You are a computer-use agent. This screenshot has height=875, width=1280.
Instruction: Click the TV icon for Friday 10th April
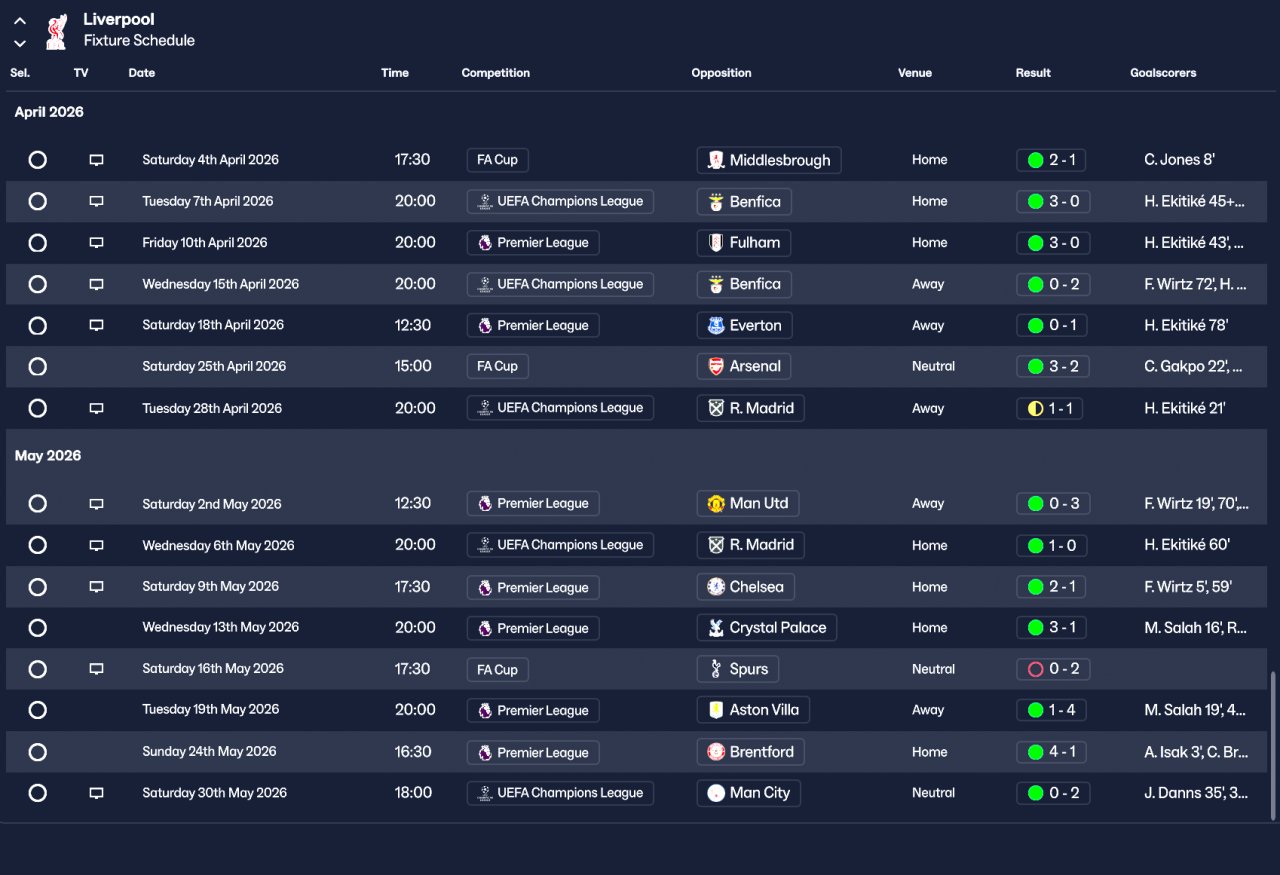[96, 243]
